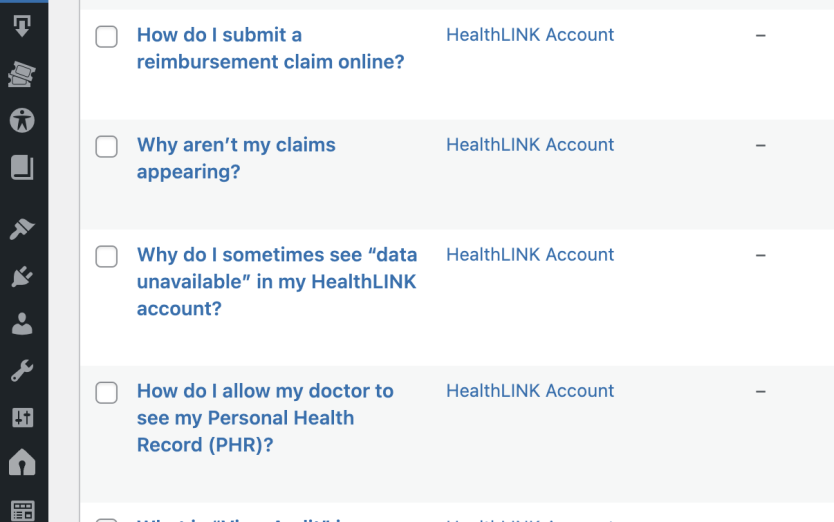
Task: Open the Tools wrench icon
Action: 22,371
